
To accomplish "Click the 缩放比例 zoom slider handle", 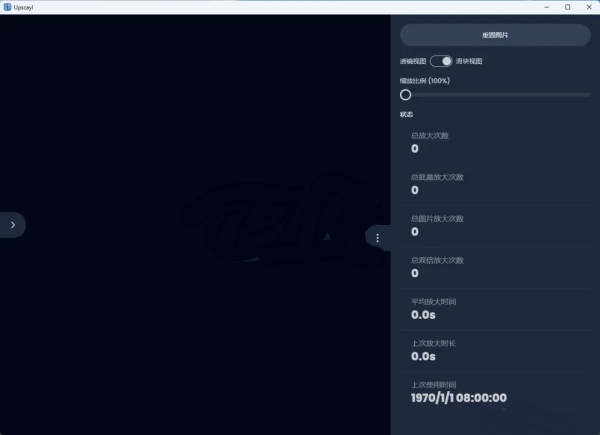I will pos(406,95).
